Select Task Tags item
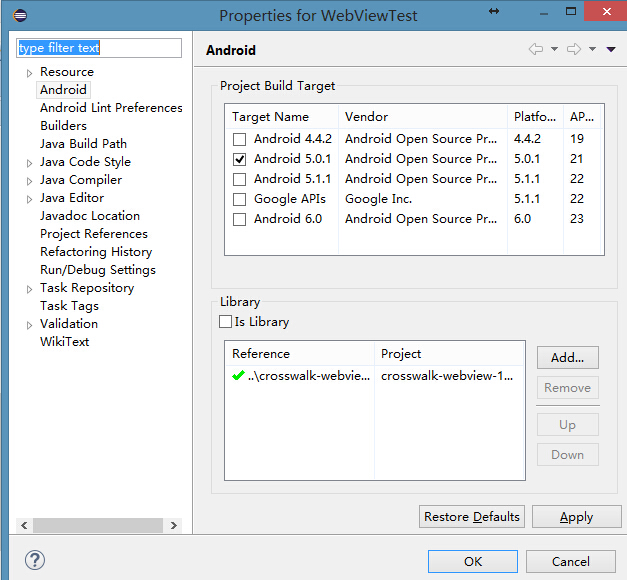627x580 pixels. click(x=69, y=306)
